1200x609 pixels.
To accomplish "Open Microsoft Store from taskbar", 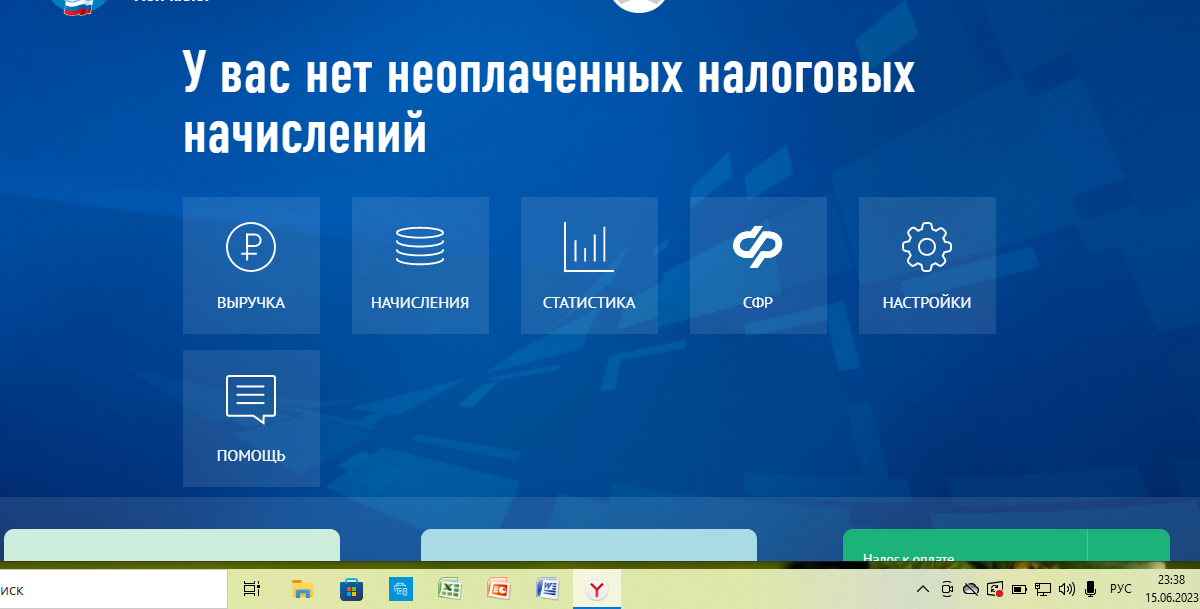I will coord(351,590).
